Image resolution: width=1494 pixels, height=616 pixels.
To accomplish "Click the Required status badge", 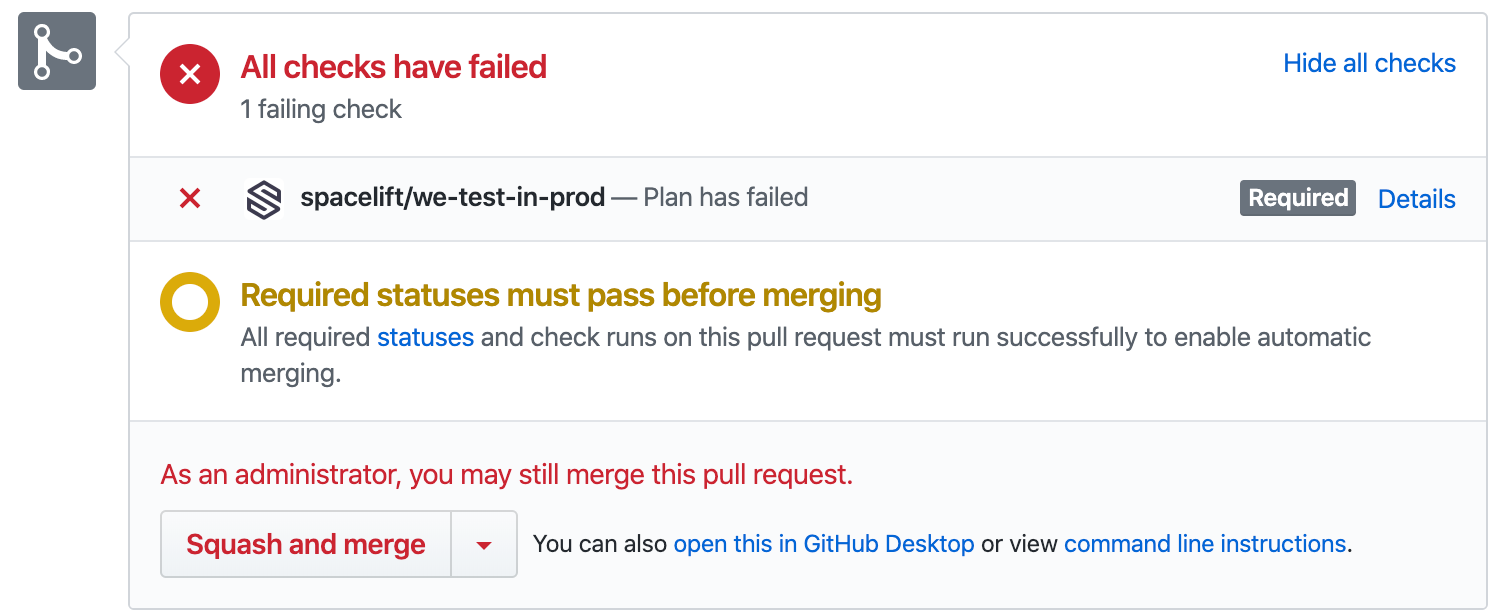I will coord(1297,198).
